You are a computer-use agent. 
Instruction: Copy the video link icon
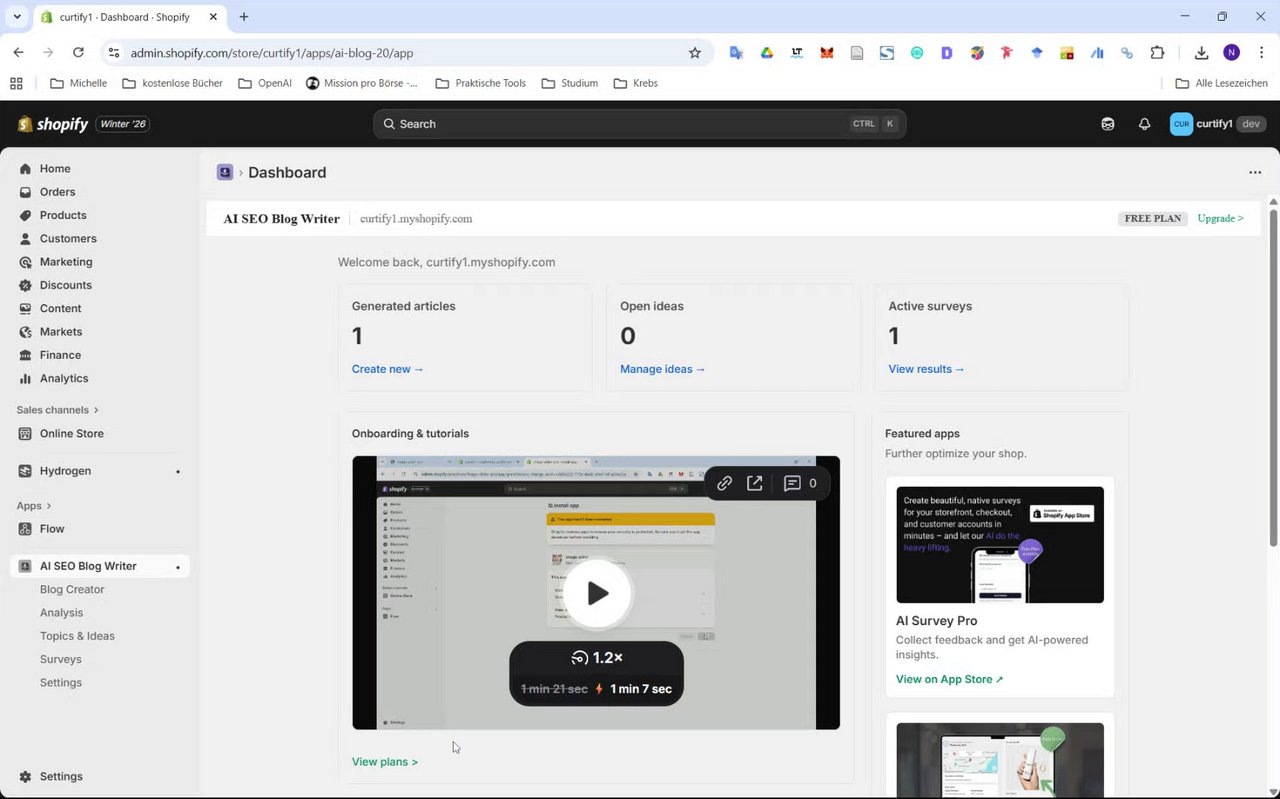[725, 483]
